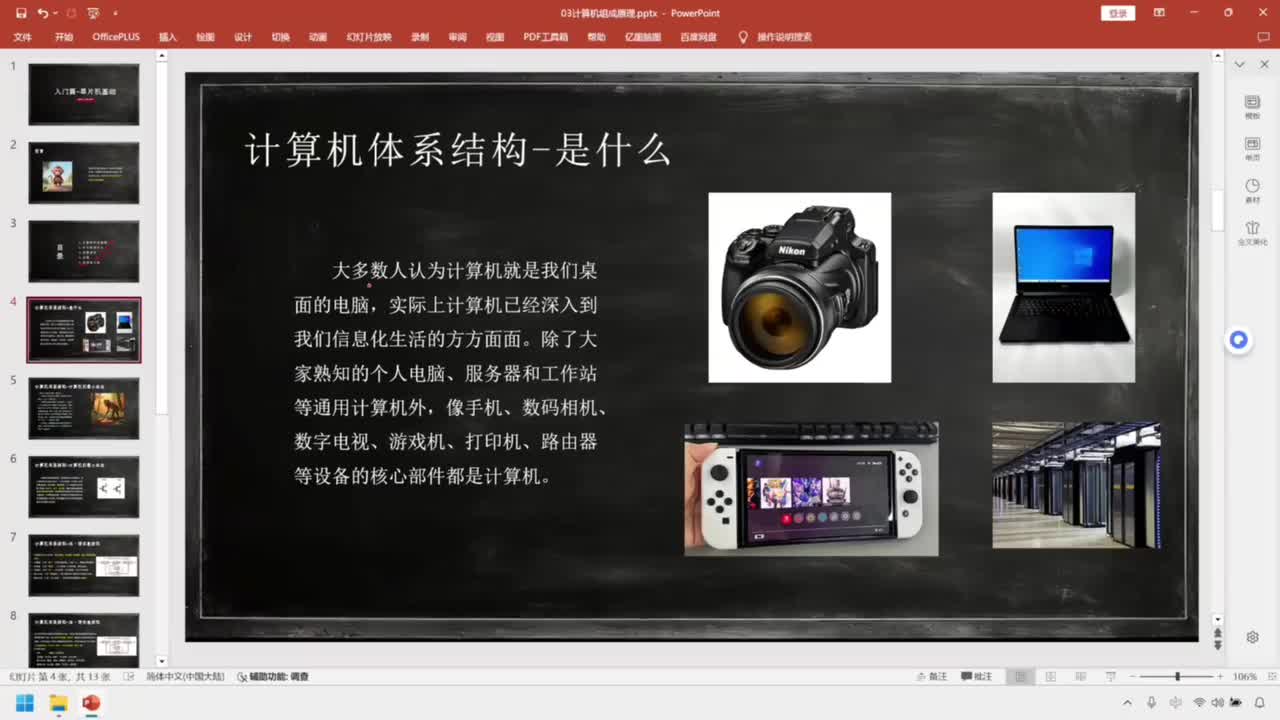Go to the 幻灯片放映 tab
1280x720 pixels.
click(x=369, y=37)
